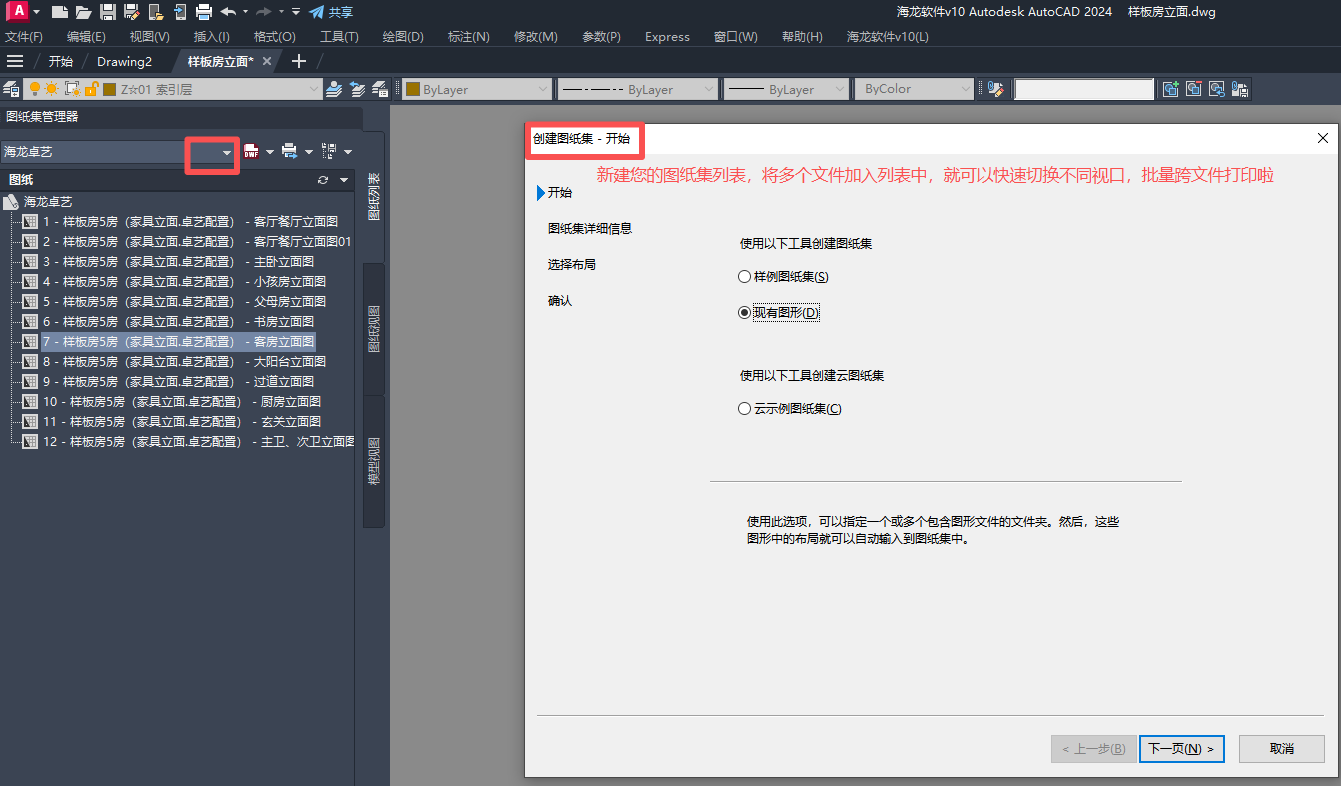Click the printer publish icon in sheet set manager

(289, 152)
